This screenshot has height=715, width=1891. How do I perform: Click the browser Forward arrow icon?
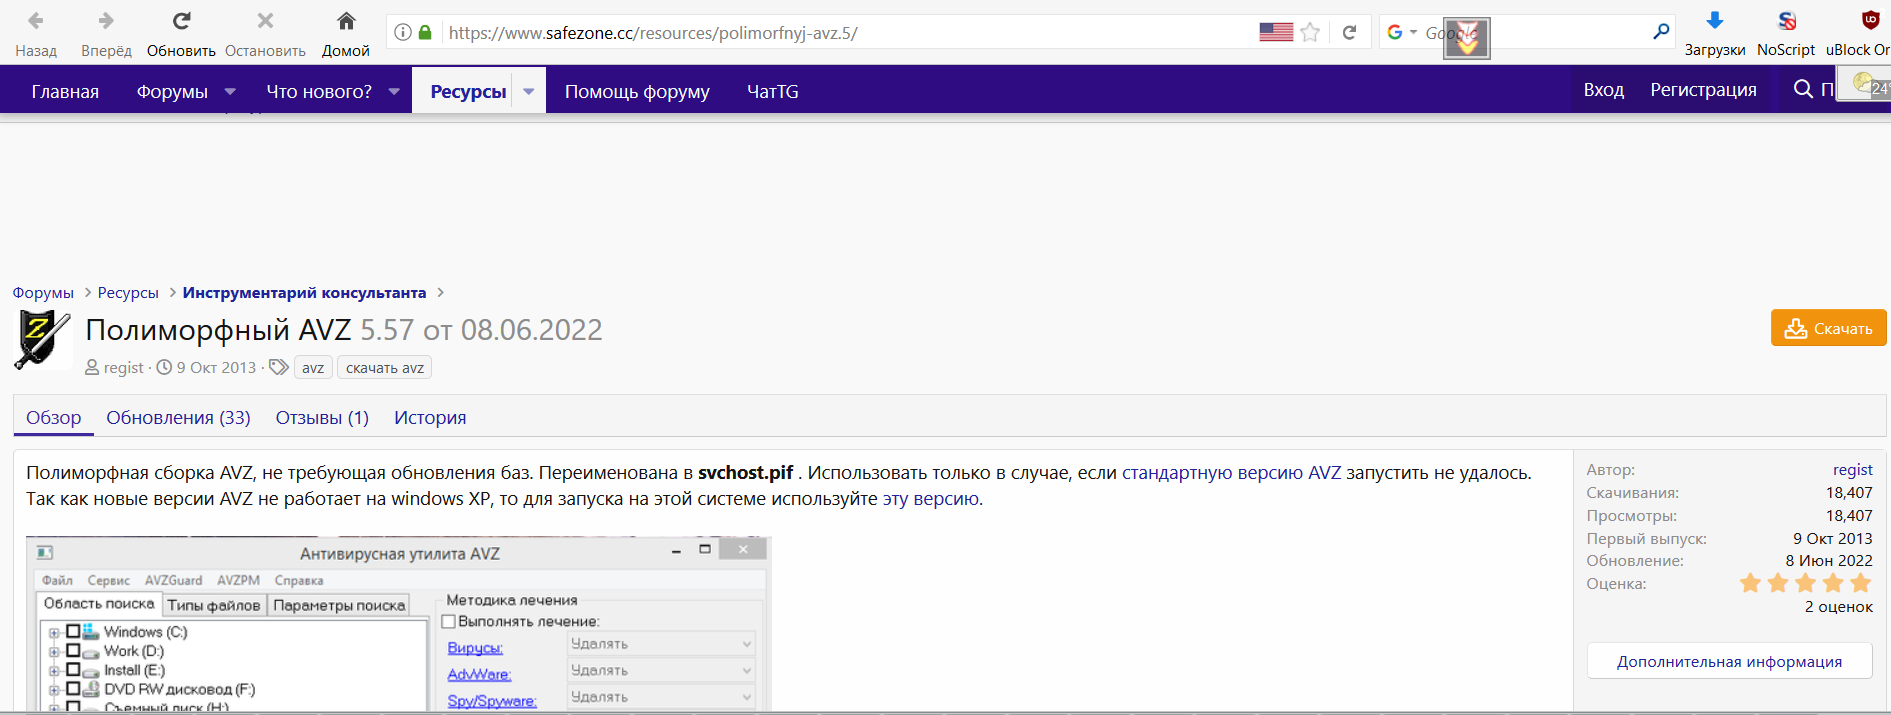tap(106, 20)
